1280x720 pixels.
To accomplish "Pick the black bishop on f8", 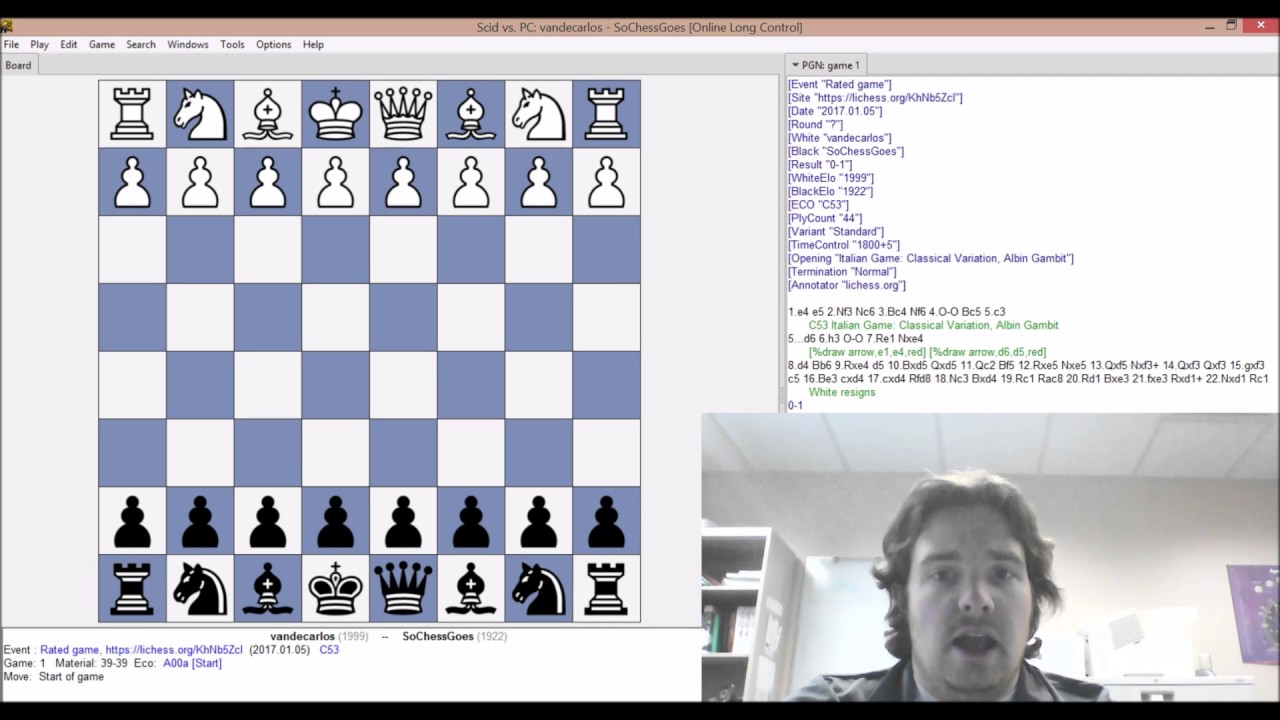I will pos(267,588).
